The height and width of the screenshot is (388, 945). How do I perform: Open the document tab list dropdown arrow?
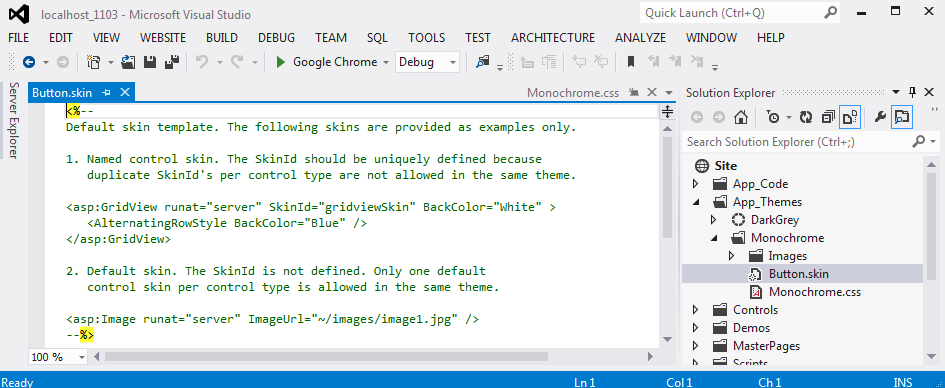click(668, 93)
